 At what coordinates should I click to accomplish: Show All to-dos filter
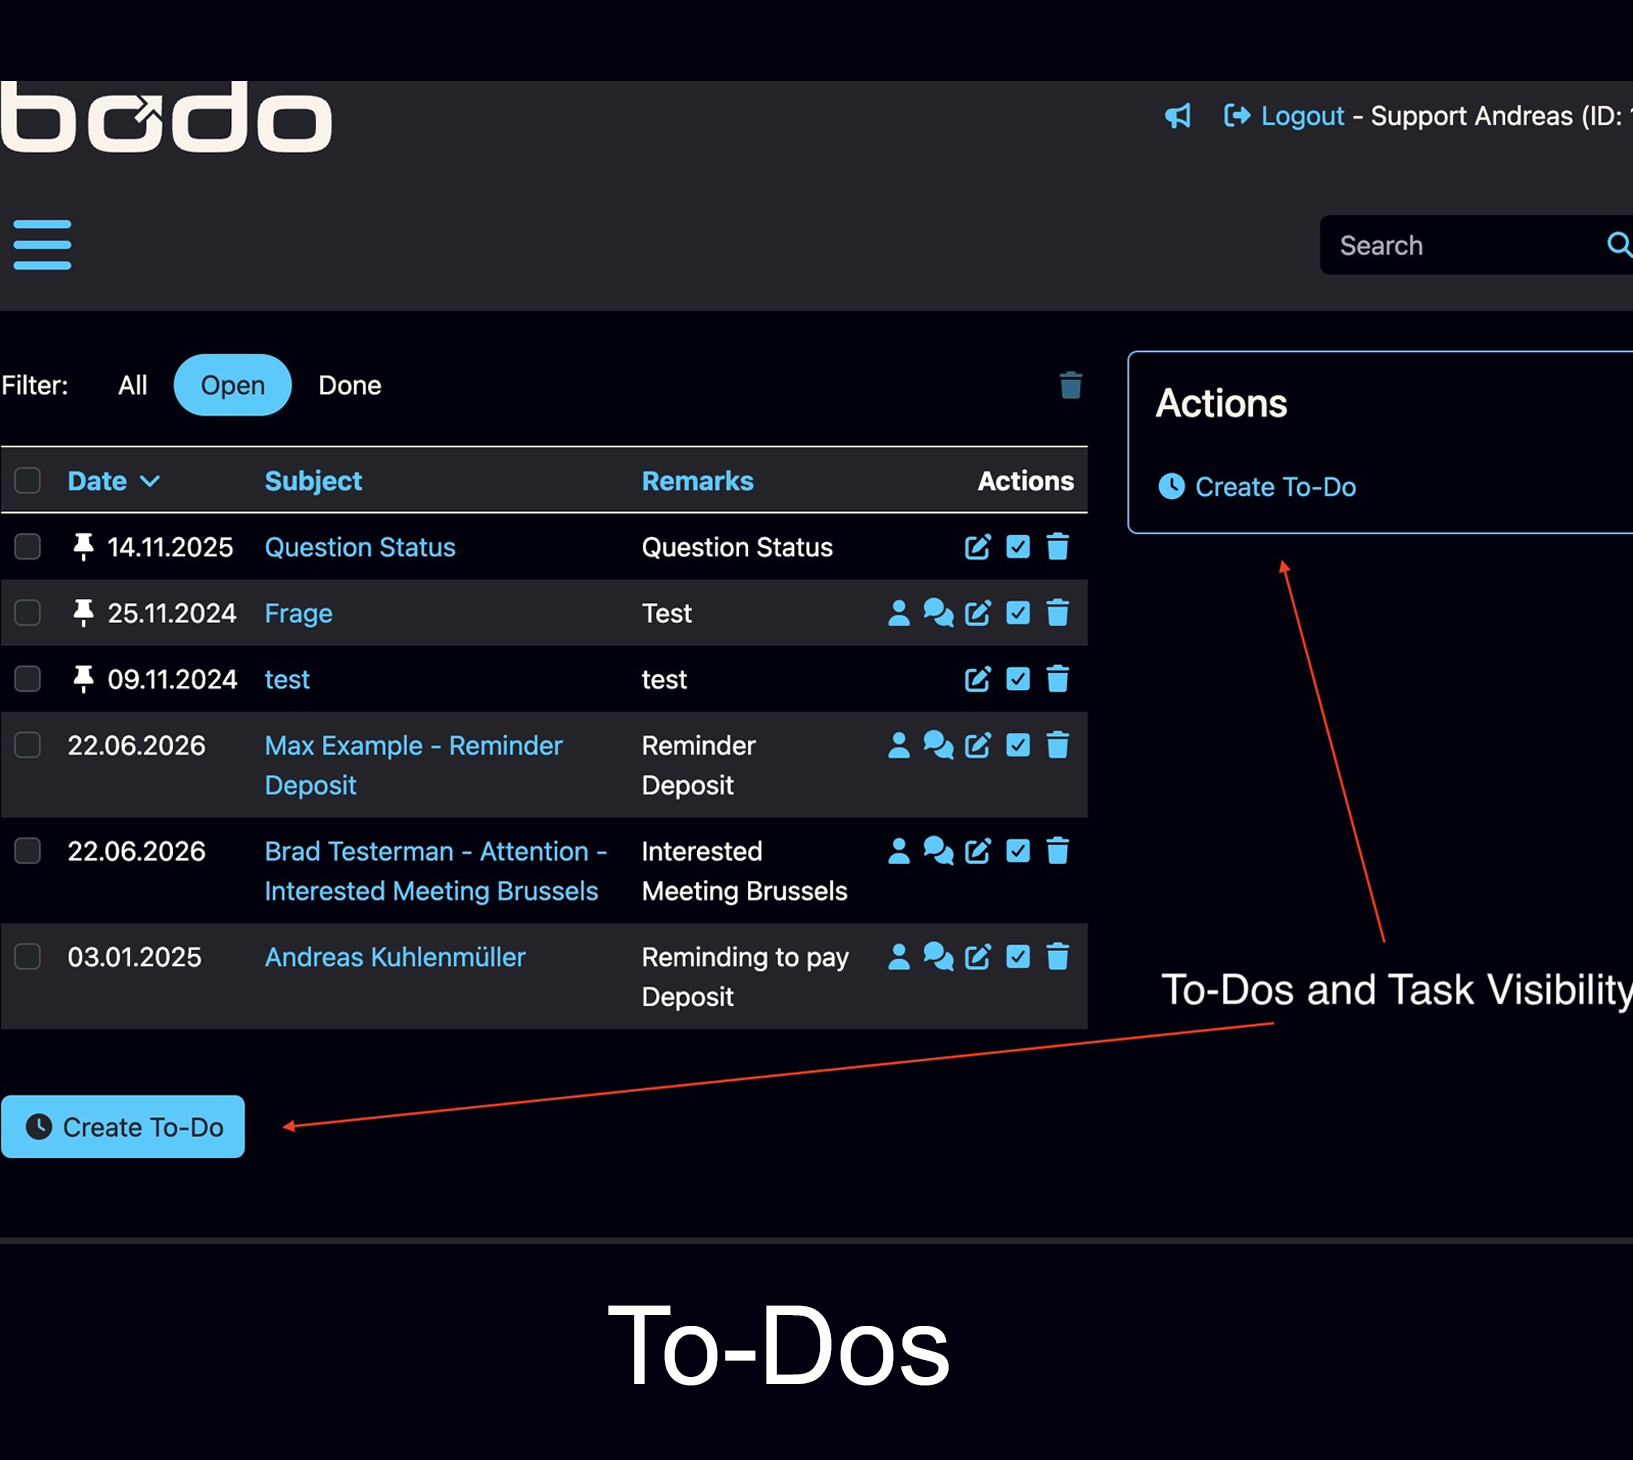coord(132,385)
